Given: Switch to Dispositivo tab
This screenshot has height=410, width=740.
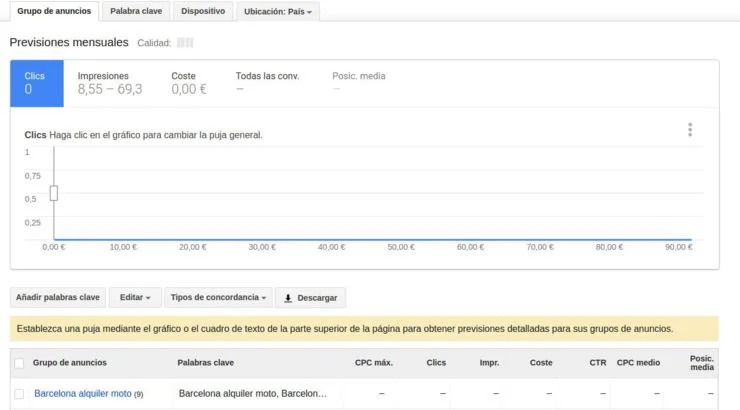Looking at the screenshot, I should coord(203,11).
